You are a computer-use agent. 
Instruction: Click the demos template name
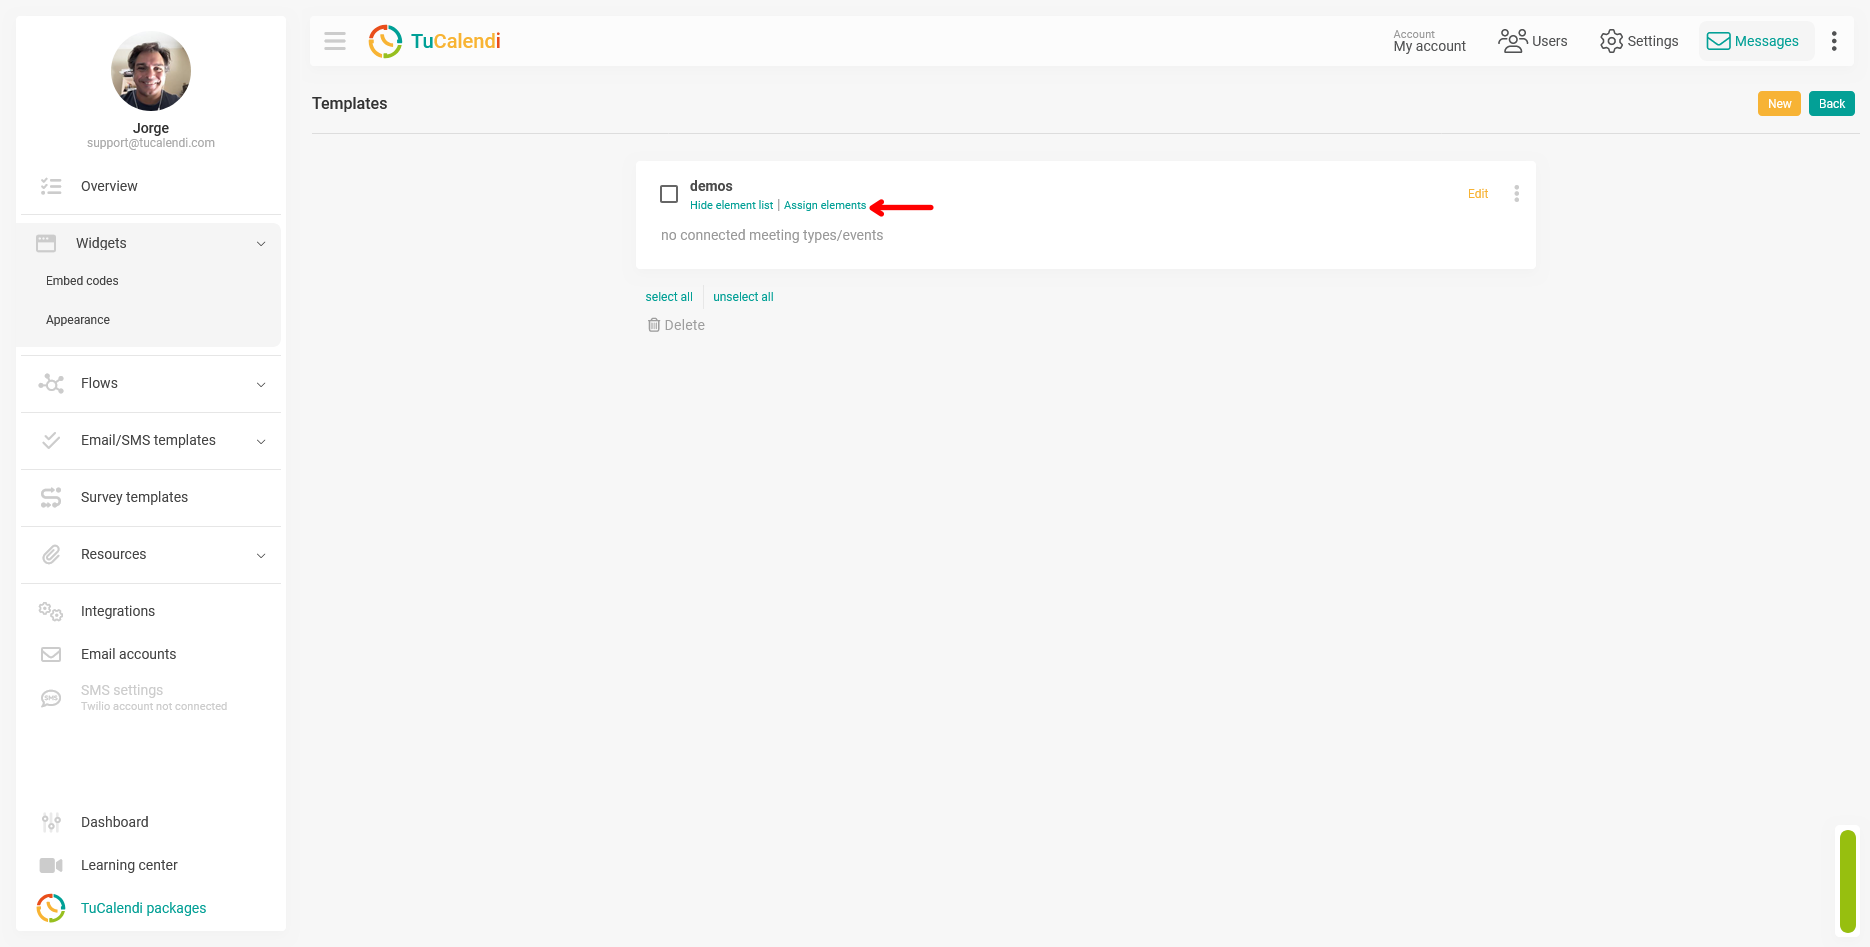(711, 186)
